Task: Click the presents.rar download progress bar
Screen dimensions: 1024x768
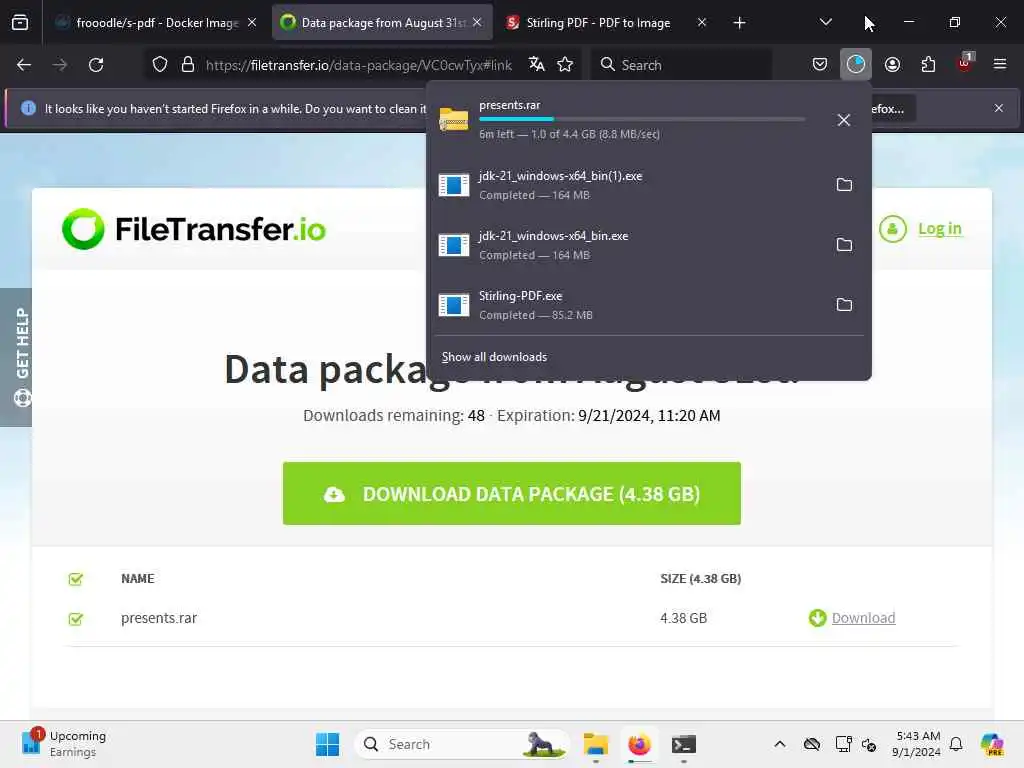Action: click(642, 120)
